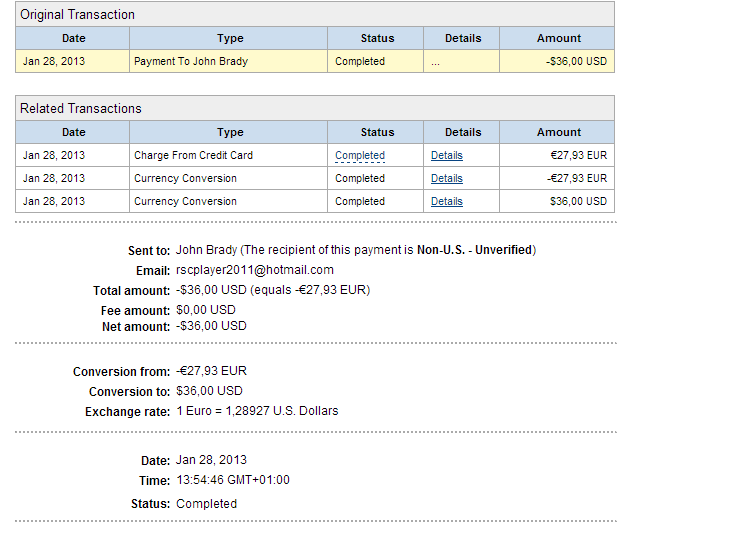Click the time value 13:54:46 GMT+01:00
Viewport: 732px width, 534px height.
tap(232, 481)
